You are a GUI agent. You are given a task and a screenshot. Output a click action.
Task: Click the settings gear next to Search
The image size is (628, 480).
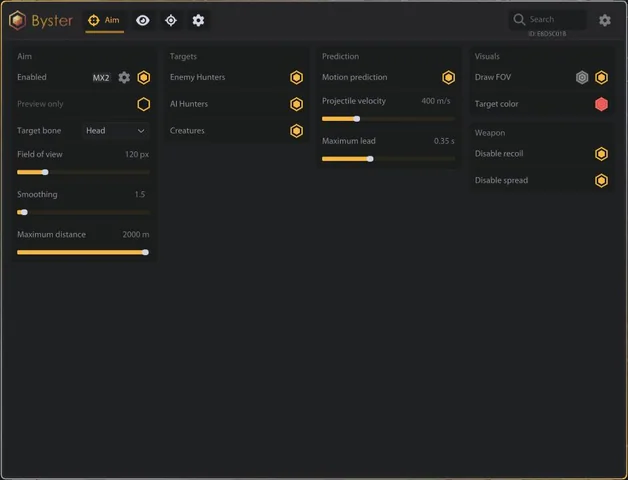605,20
